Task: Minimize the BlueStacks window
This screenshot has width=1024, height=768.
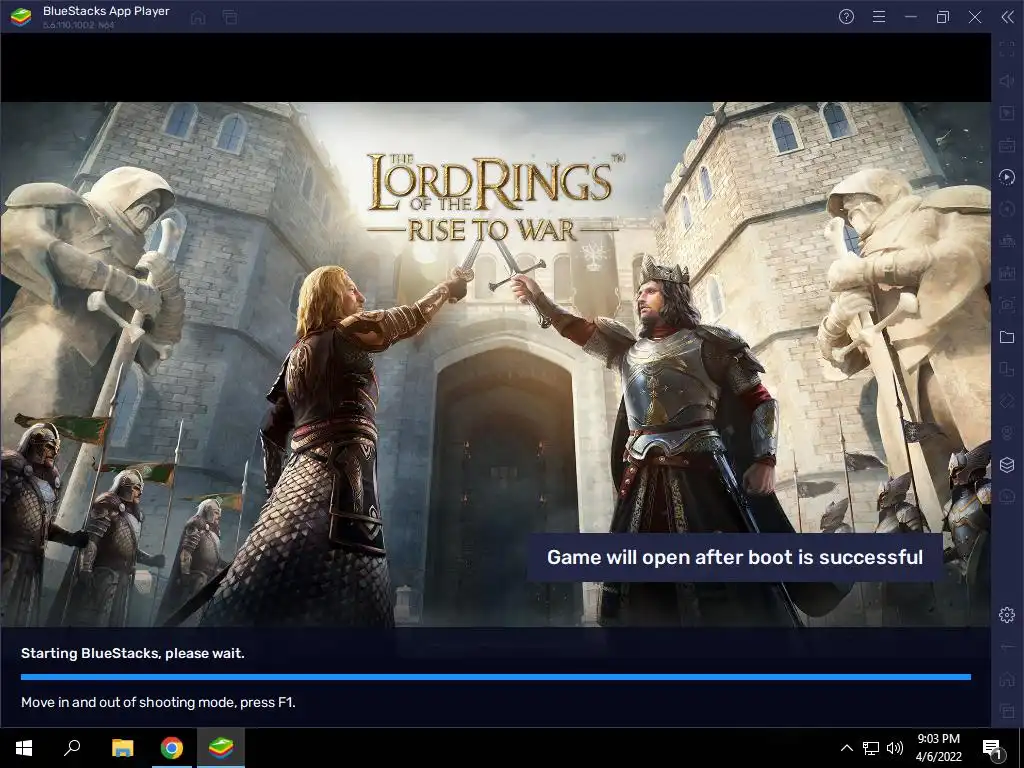Action: (911, 17)
